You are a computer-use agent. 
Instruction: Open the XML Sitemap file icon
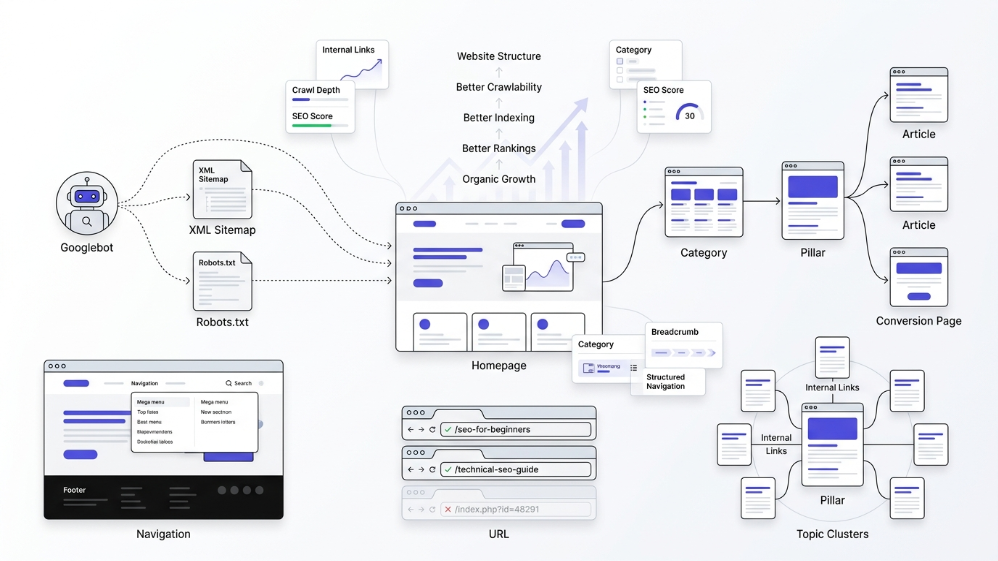tap(222, 189)
